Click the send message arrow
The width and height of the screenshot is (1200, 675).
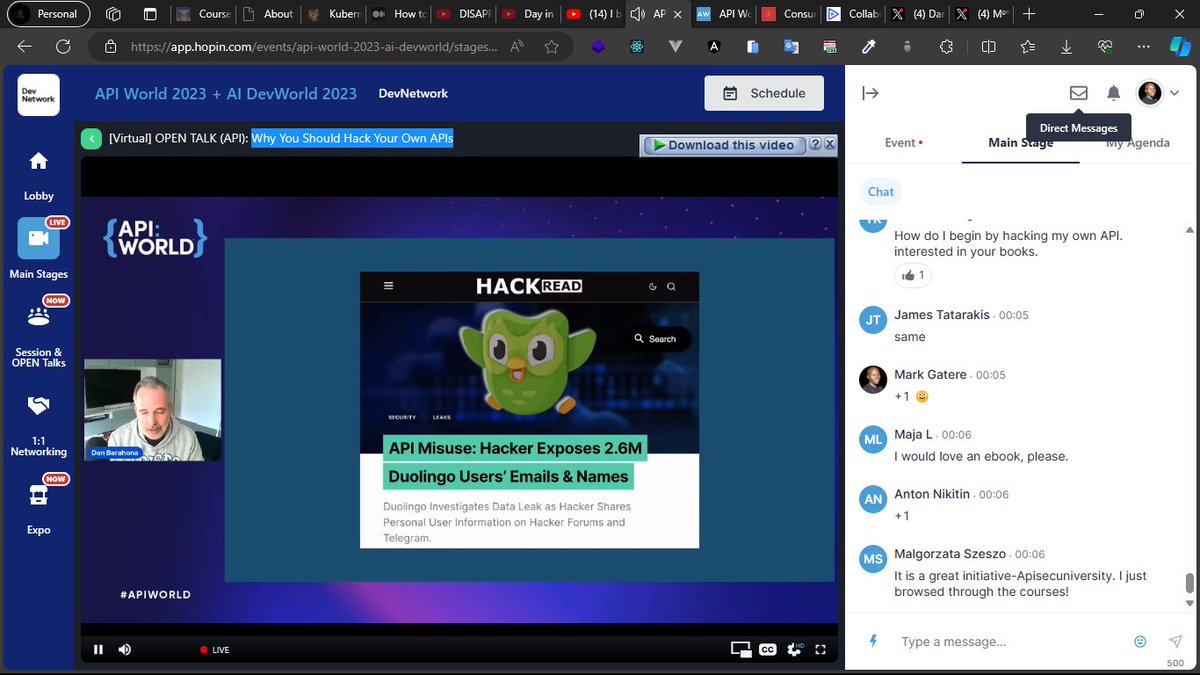click(x=1175, y=641)
